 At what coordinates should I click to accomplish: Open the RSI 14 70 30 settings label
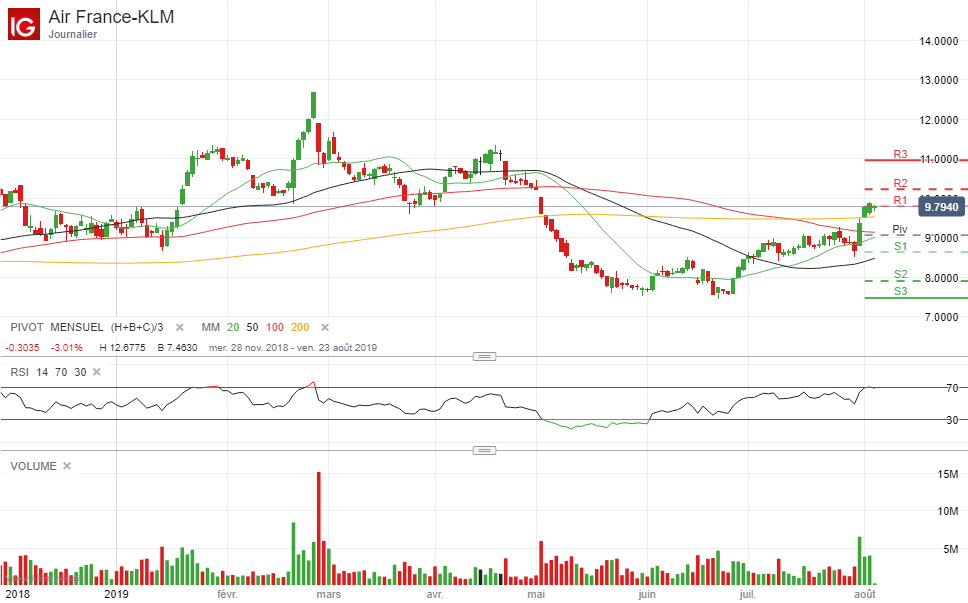48,372
